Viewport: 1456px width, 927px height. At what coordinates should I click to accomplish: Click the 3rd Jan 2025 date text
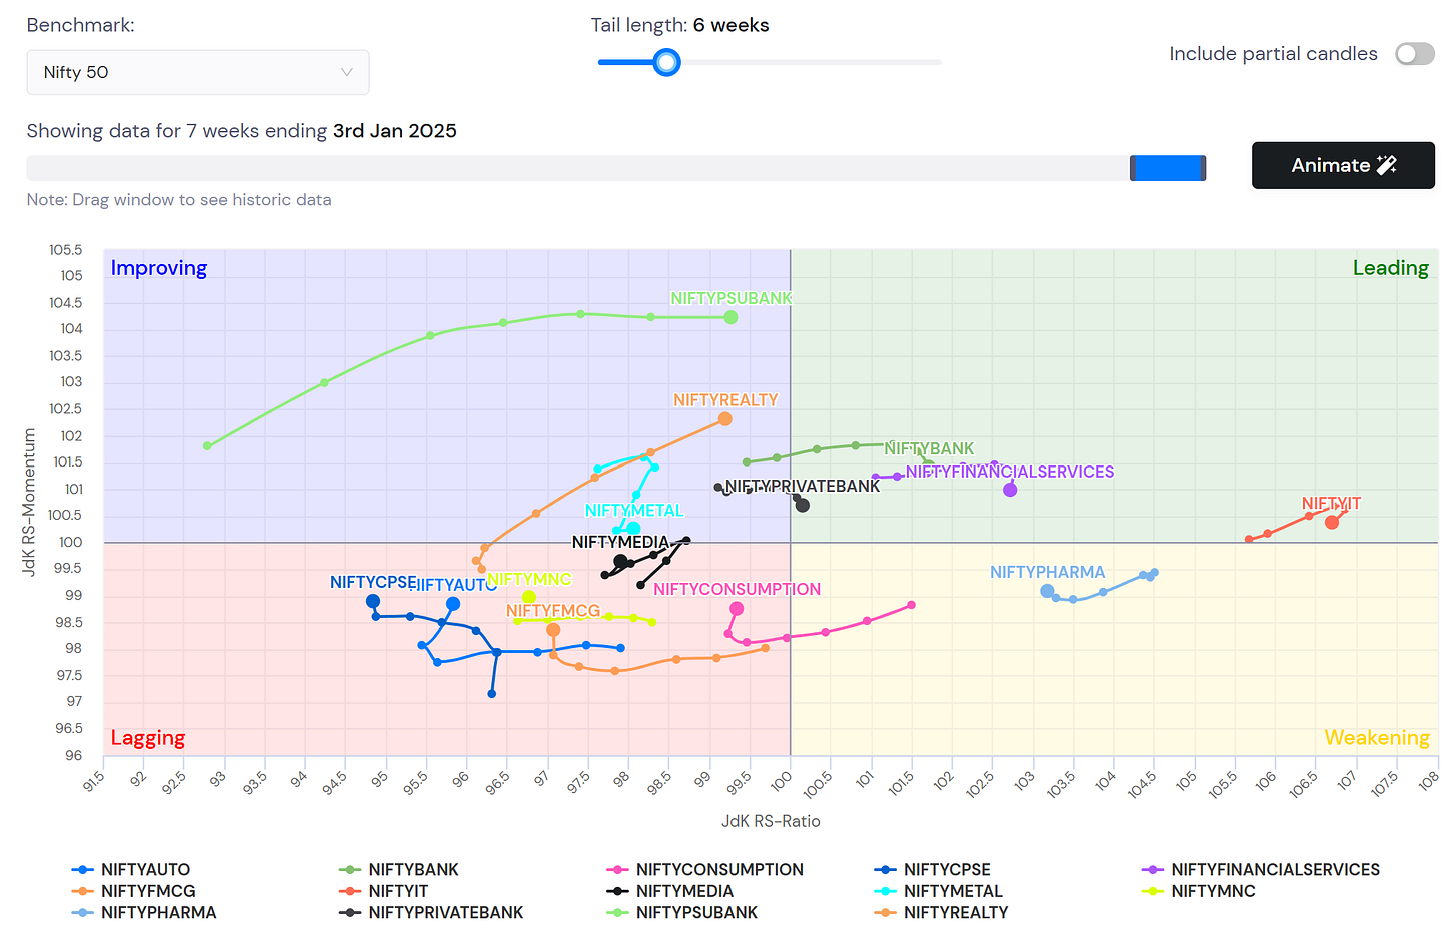395,131
